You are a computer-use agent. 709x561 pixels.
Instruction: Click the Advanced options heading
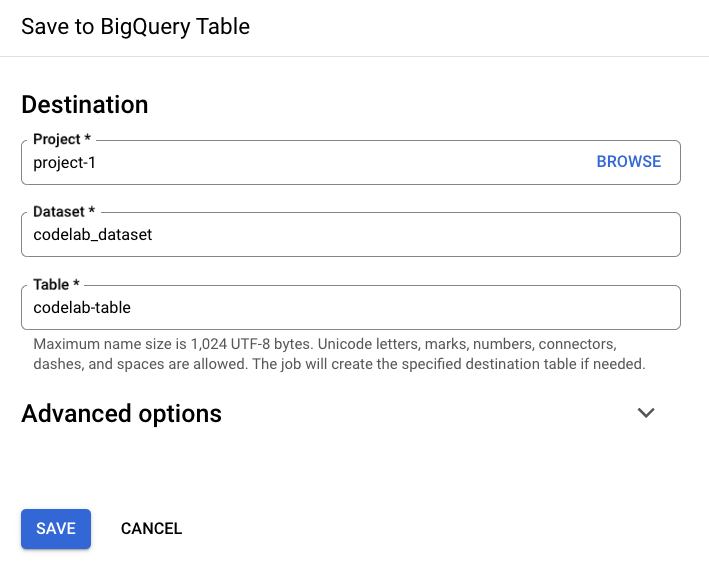click(121, 414)
